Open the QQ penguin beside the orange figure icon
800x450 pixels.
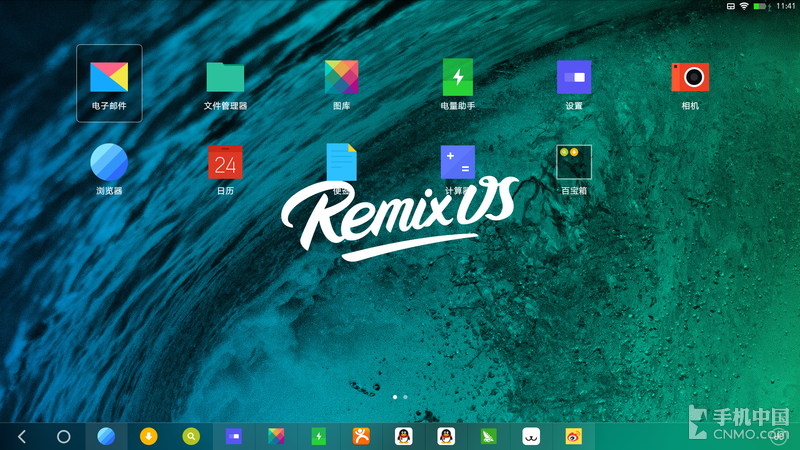(404, 437)
